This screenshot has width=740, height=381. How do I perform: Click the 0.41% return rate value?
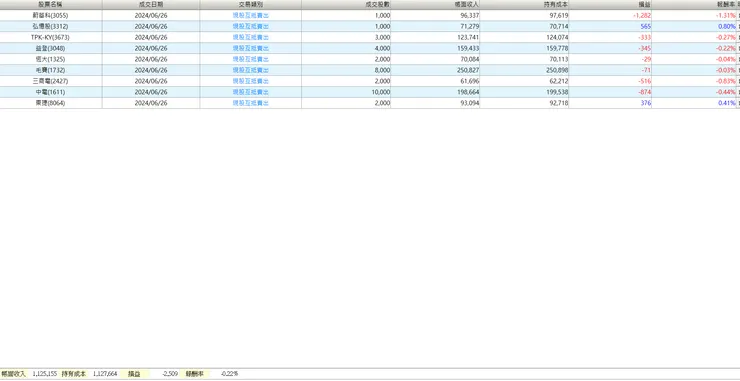(x=727, y=103)
